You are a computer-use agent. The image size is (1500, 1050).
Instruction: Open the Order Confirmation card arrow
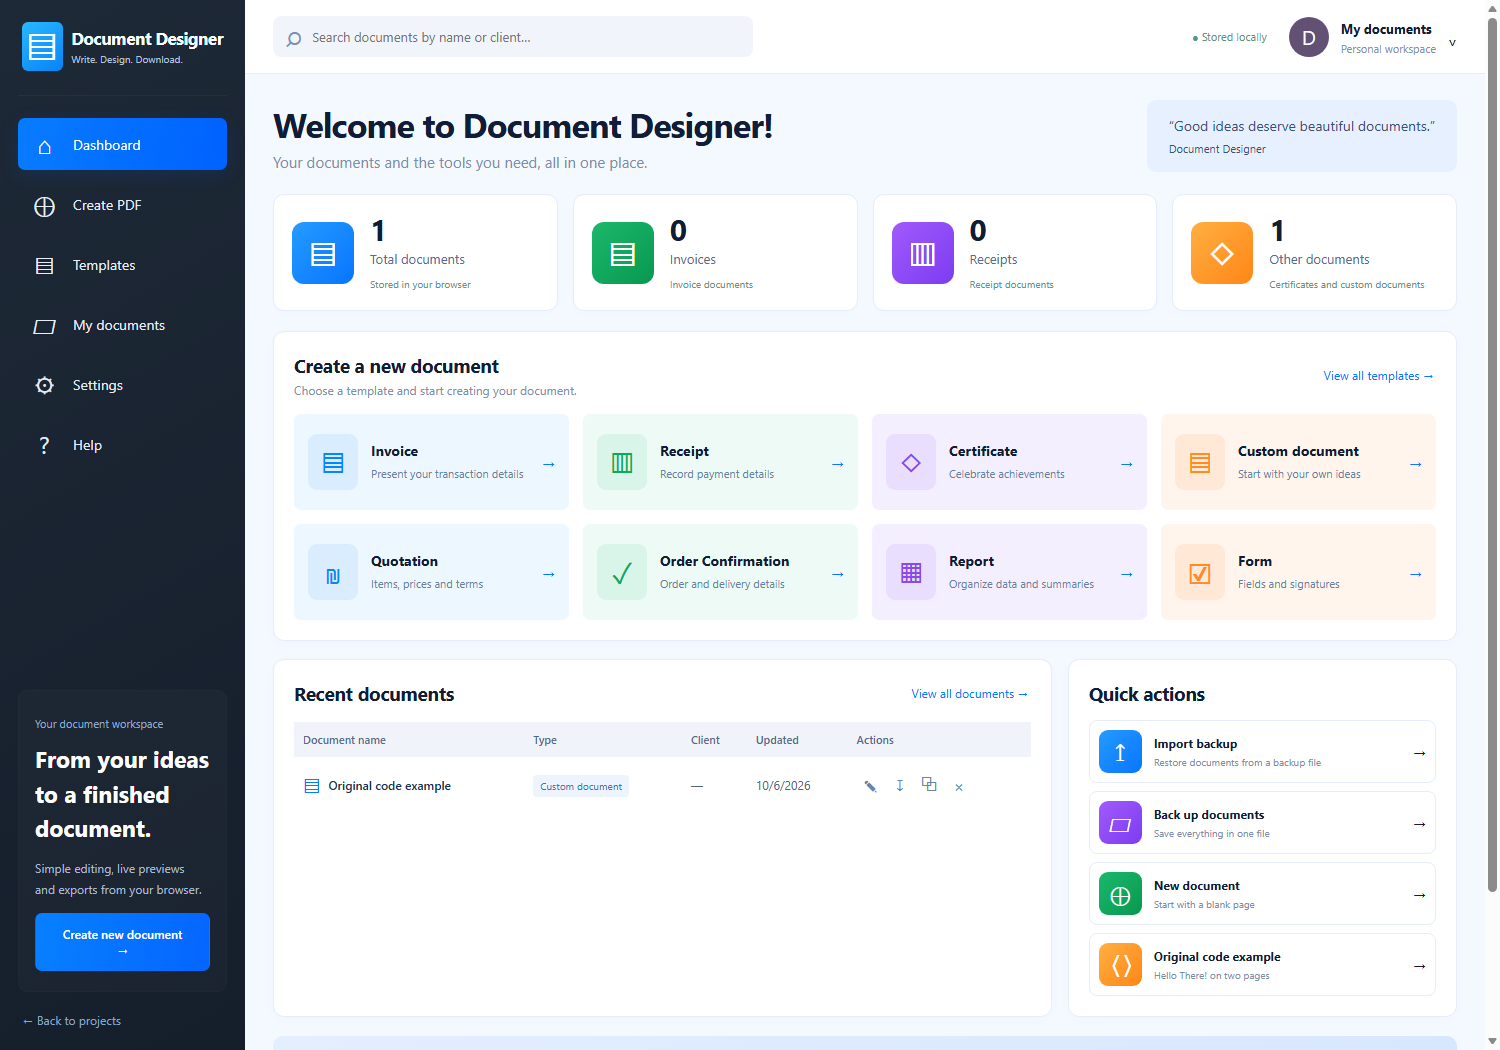tap(838, 574)
